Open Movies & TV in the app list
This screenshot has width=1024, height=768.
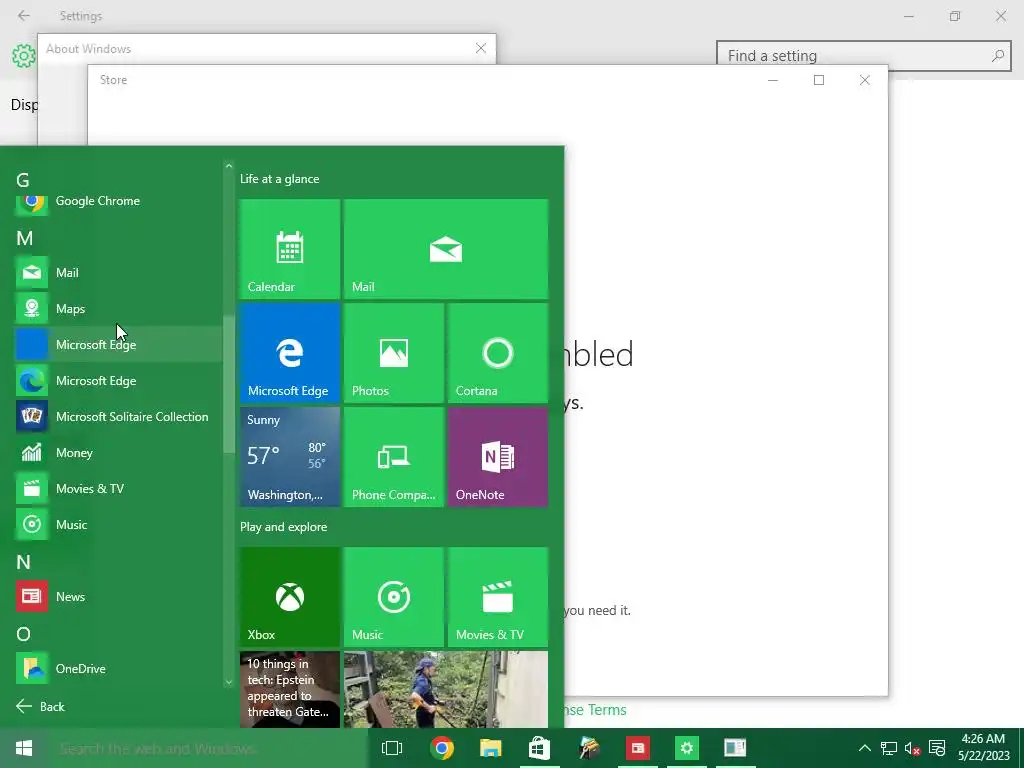(118, 488)
